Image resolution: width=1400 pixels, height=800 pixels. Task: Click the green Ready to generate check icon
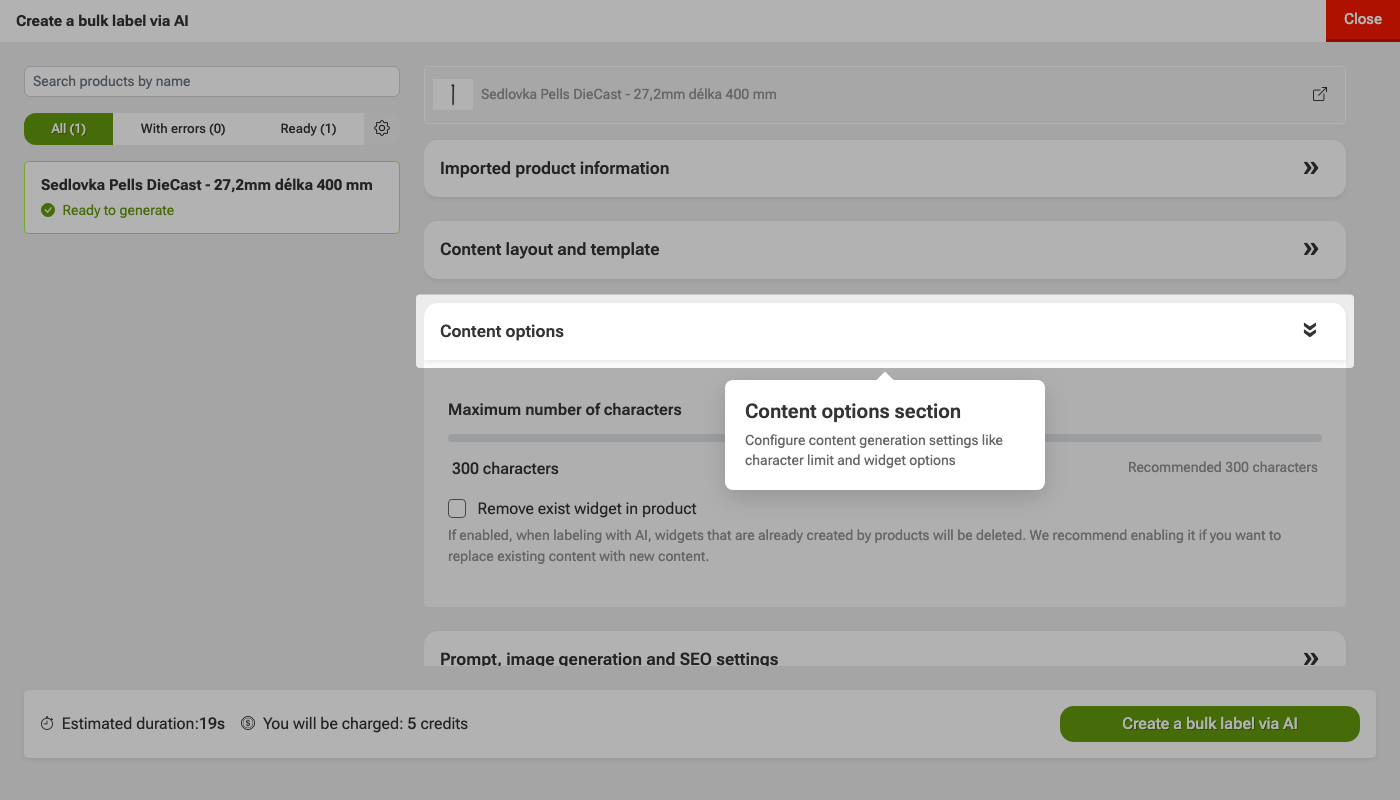point(48,210)
